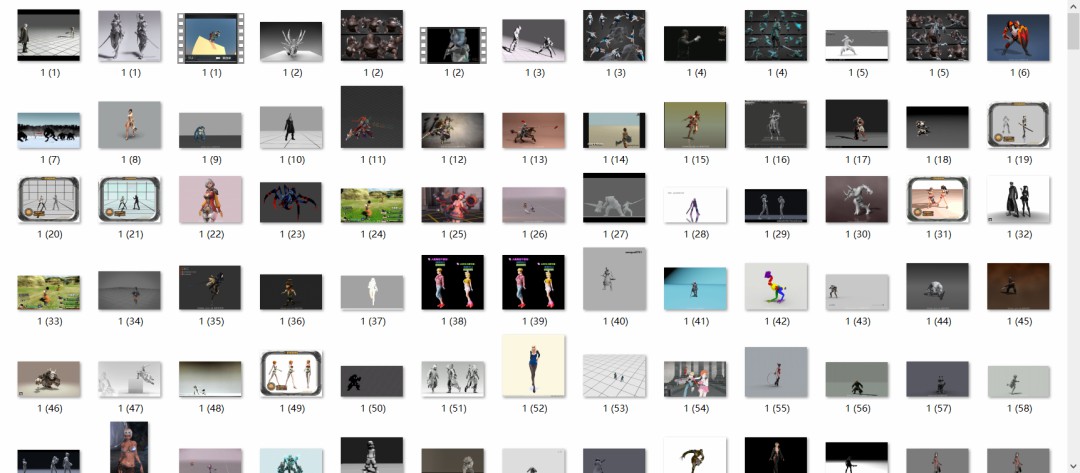Select the white silhouette thumbnail 1 (37)
The image size is (1080, 473).
(372, 292)
